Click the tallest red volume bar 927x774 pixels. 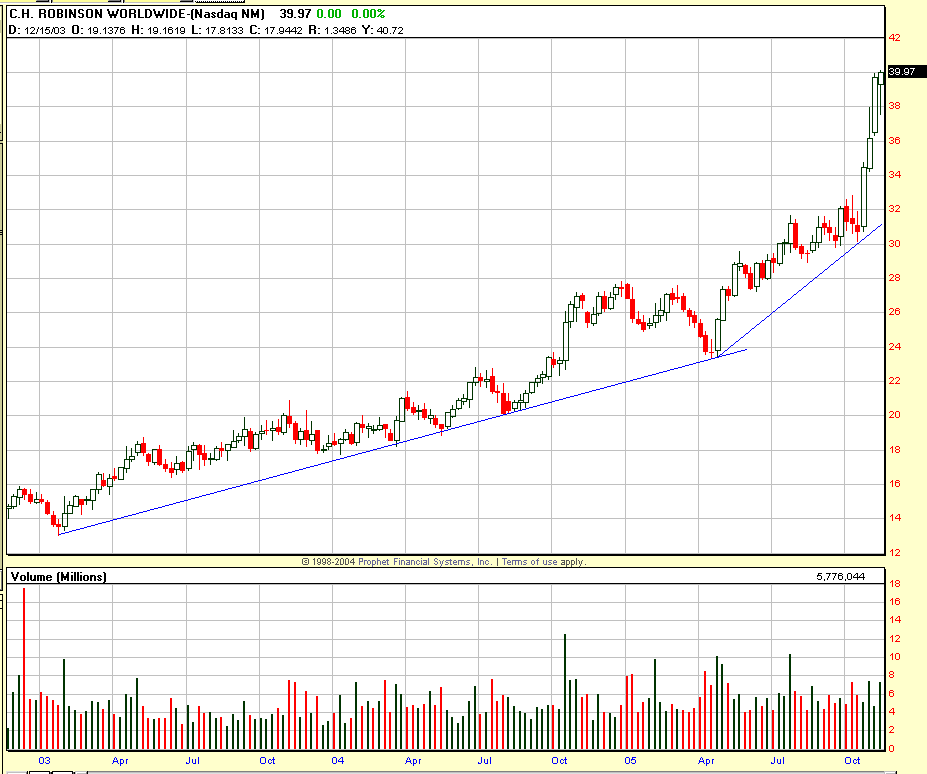(x=24, y=669)
